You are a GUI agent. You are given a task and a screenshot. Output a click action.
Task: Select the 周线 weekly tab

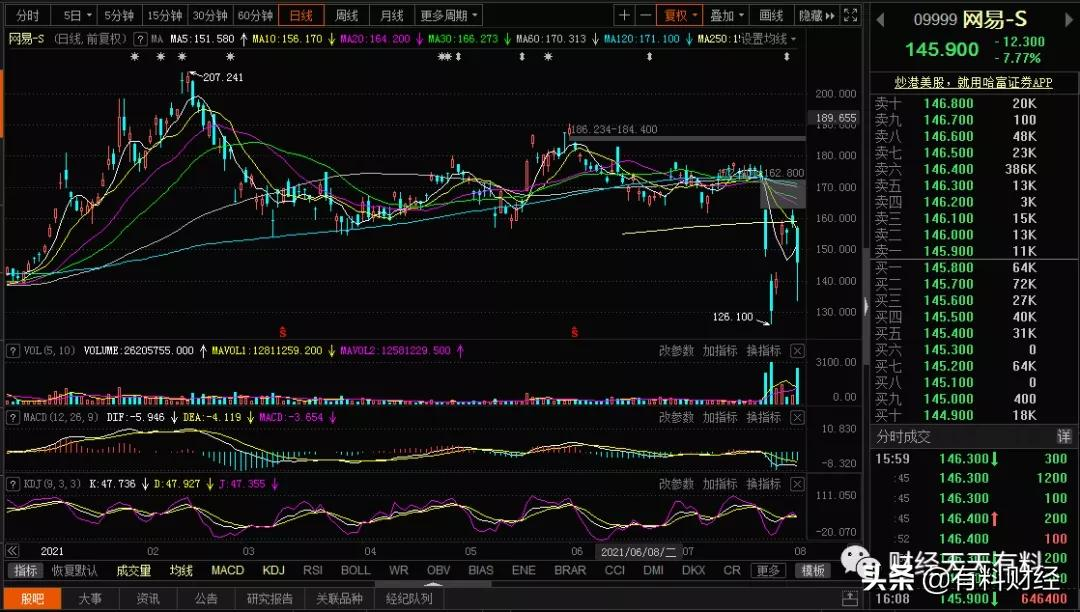[346, 15]
